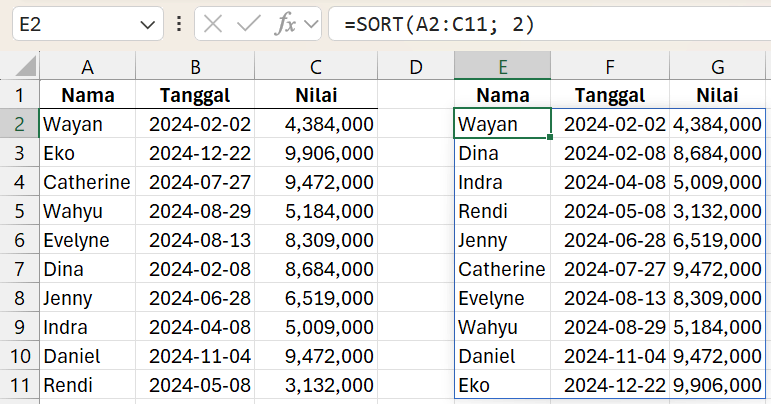The image size is (771, 404).
Task: Select column E header
Action: (503, 66)
